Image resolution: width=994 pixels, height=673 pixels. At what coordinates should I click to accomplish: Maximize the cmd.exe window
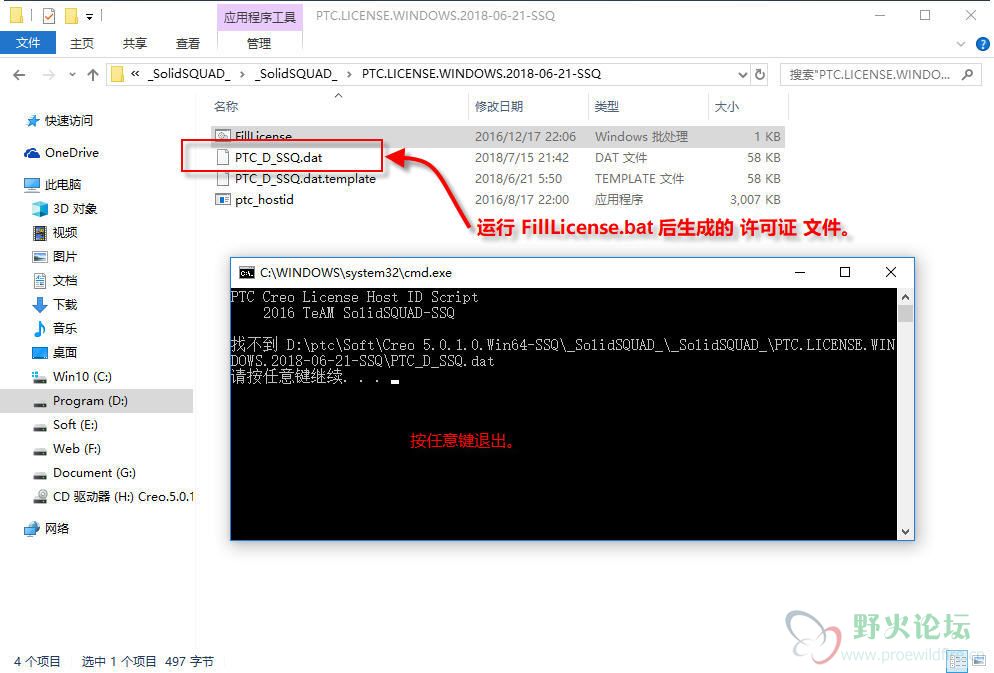tap(844, 272)
